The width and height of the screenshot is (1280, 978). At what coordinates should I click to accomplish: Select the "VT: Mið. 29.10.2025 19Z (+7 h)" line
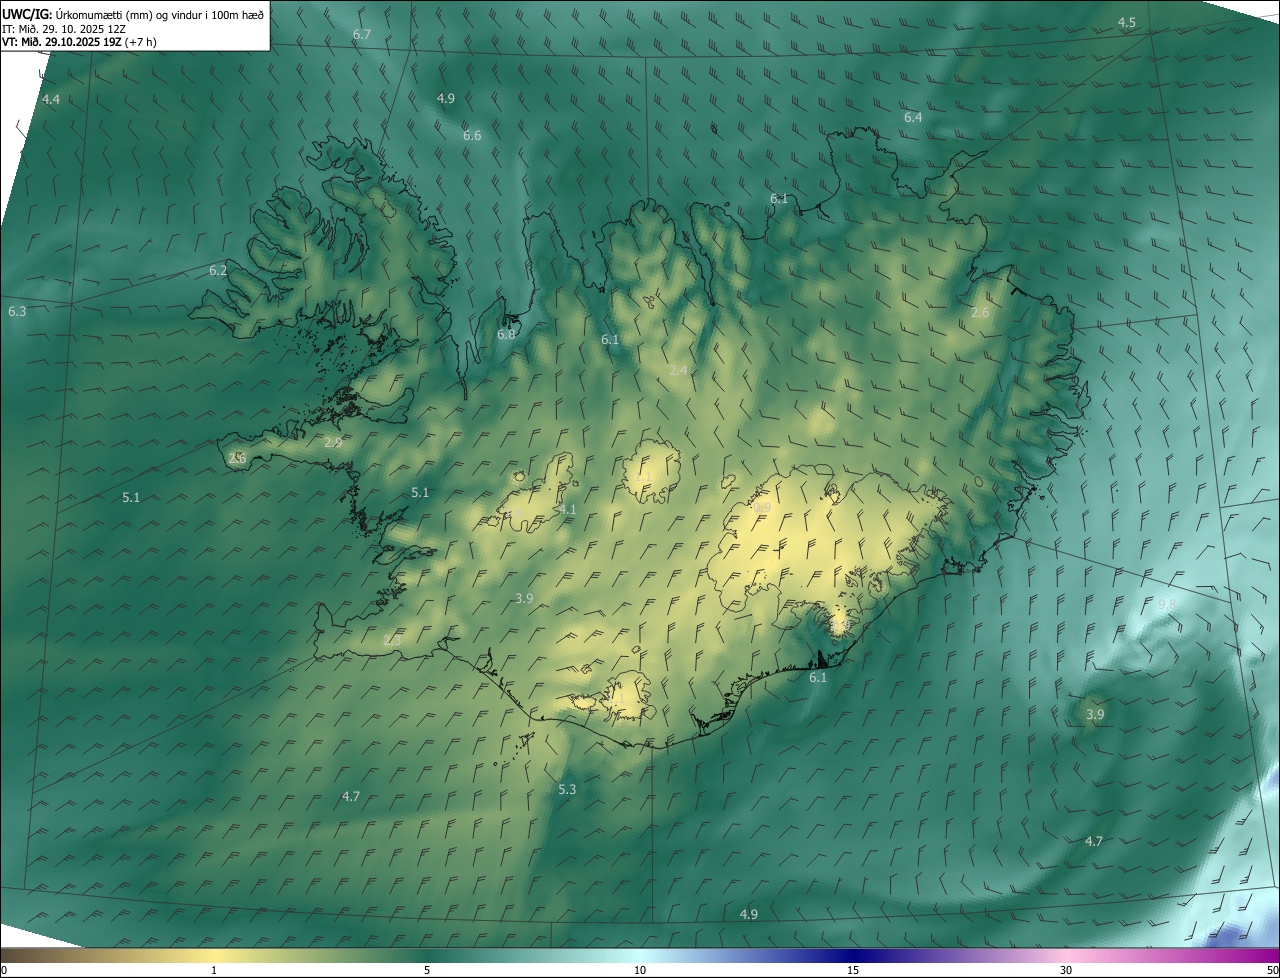click(x=79, y=42)
